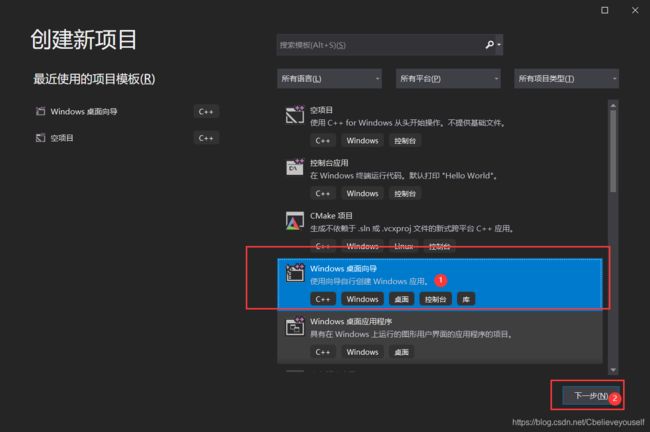Click the 下一步(N) next button
The width and height of the screenshot is (650, 432).
click(x=591, y=396)
